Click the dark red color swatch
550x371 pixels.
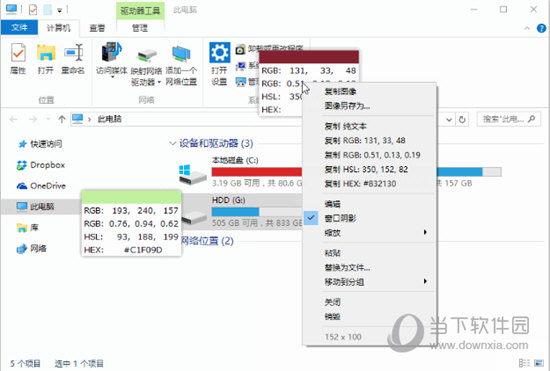pyautogui.click(x=309, y=57)
